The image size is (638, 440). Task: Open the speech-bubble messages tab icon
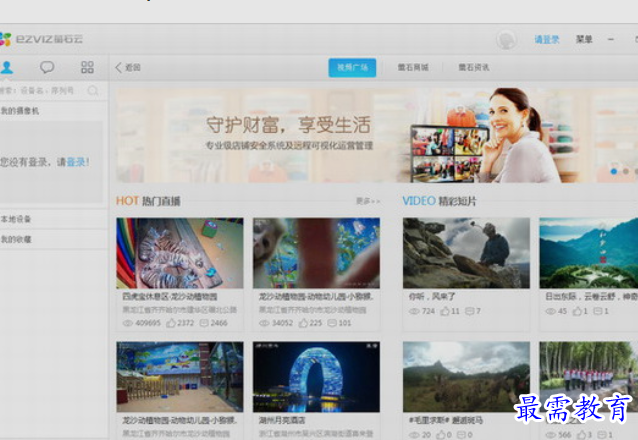coord(47,67)
